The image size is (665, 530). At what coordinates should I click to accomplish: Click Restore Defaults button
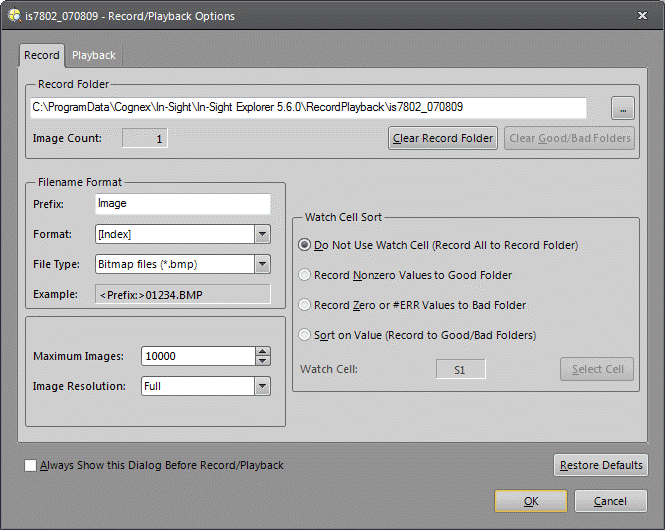[601, 466]
